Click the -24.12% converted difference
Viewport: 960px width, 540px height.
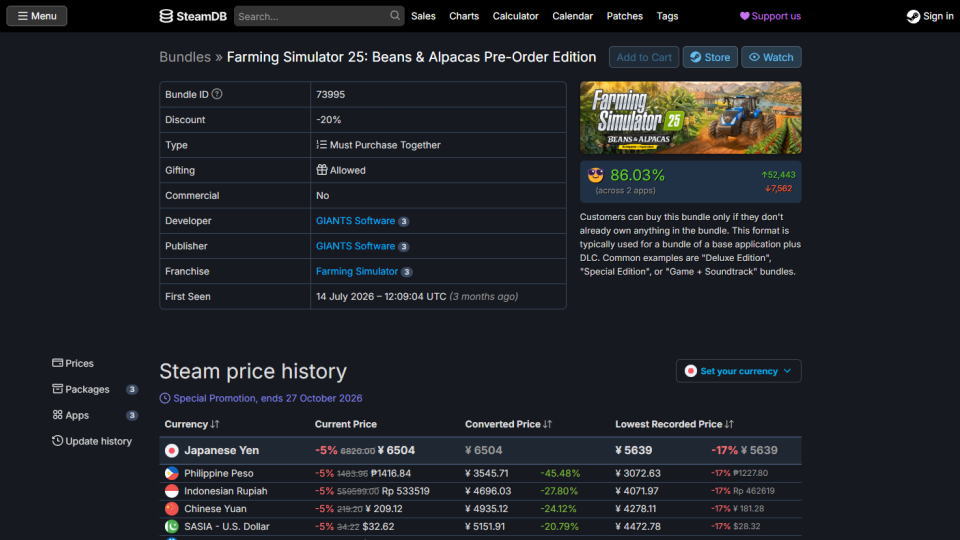pyautogui.click(x=558, y=509)
